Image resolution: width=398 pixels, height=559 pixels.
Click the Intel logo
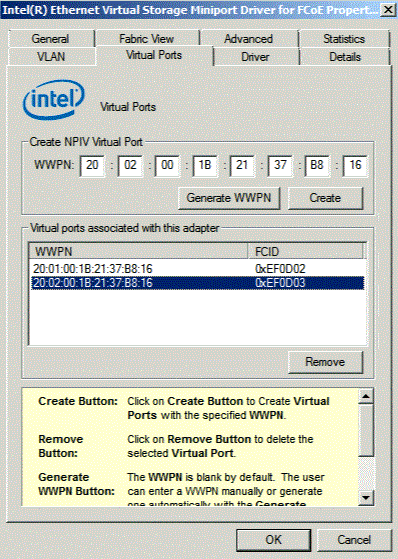(x=54, y=99)
